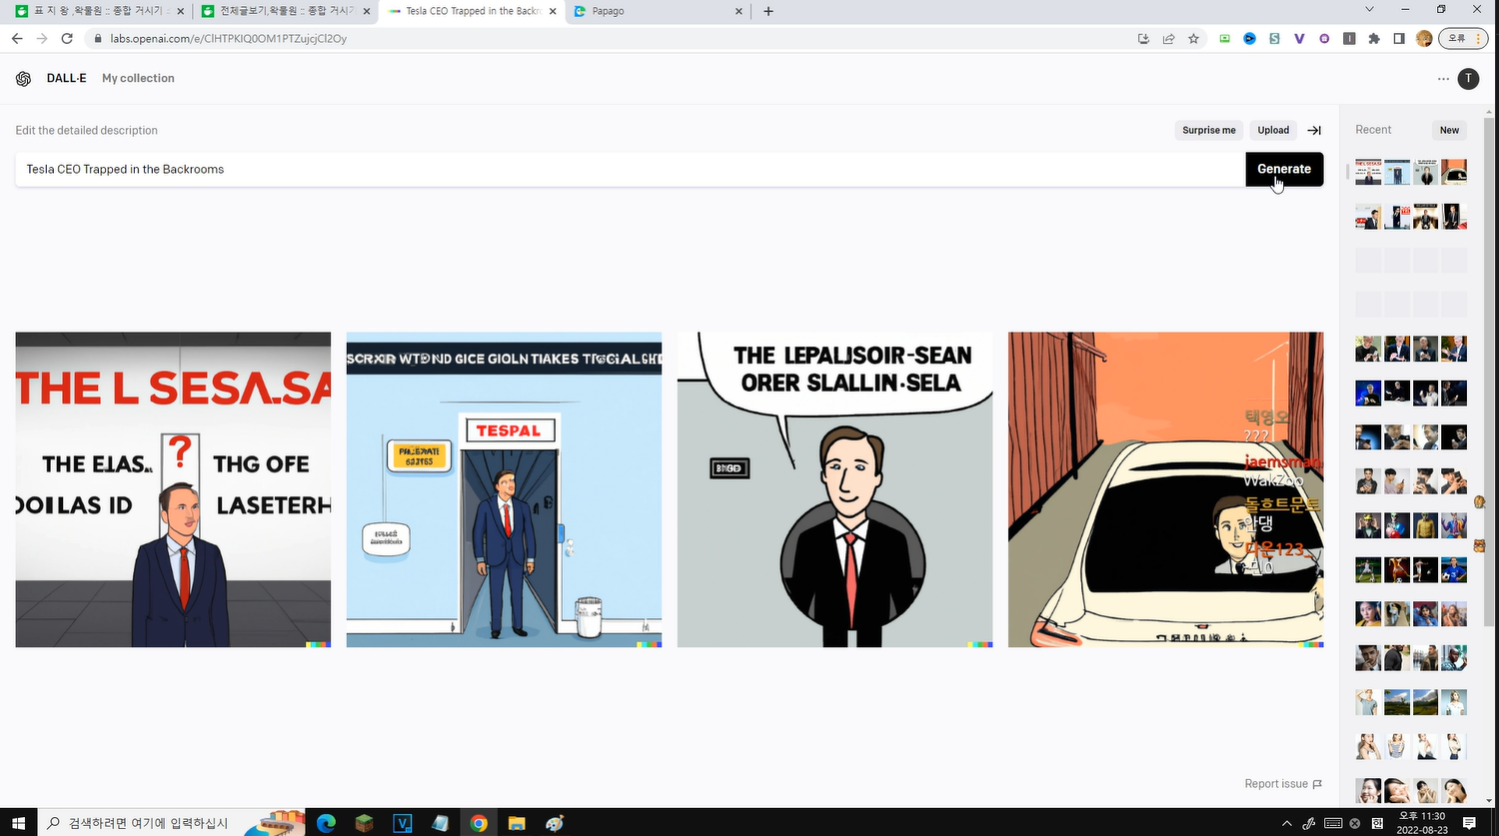Open My collection page

(138, 79)
